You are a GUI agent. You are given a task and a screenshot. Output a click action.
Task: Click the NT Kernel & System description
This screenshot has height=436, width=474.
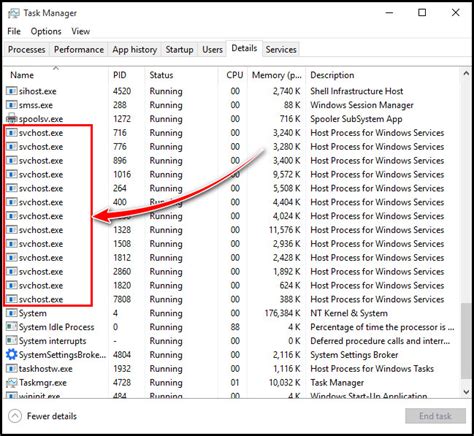(x=349, y=313)
